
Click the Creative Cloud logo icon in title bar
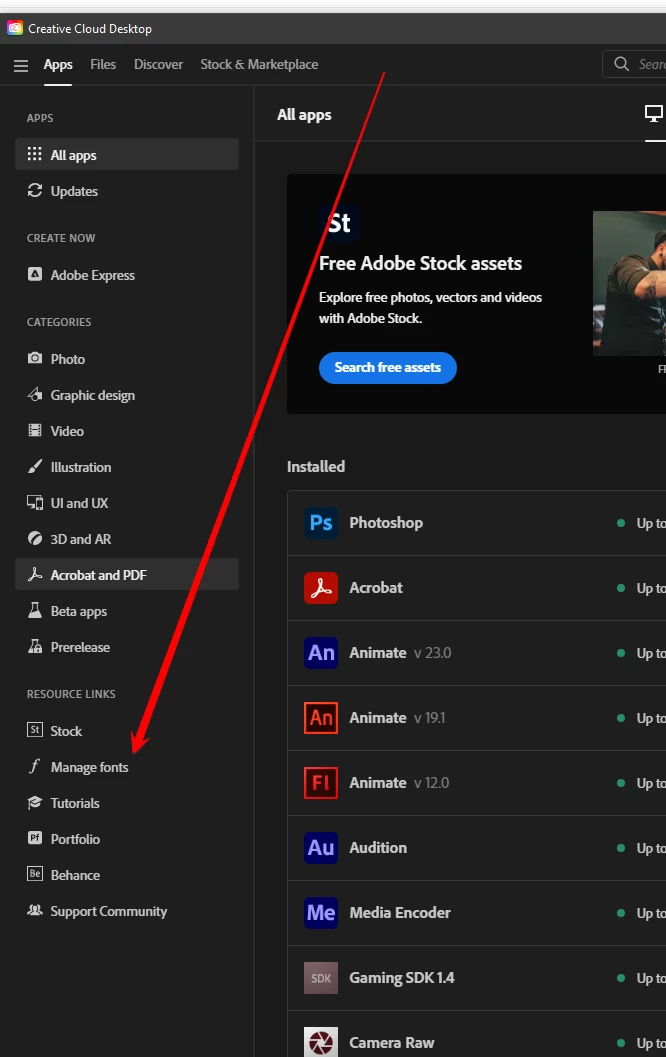click(x=15, y=28)
